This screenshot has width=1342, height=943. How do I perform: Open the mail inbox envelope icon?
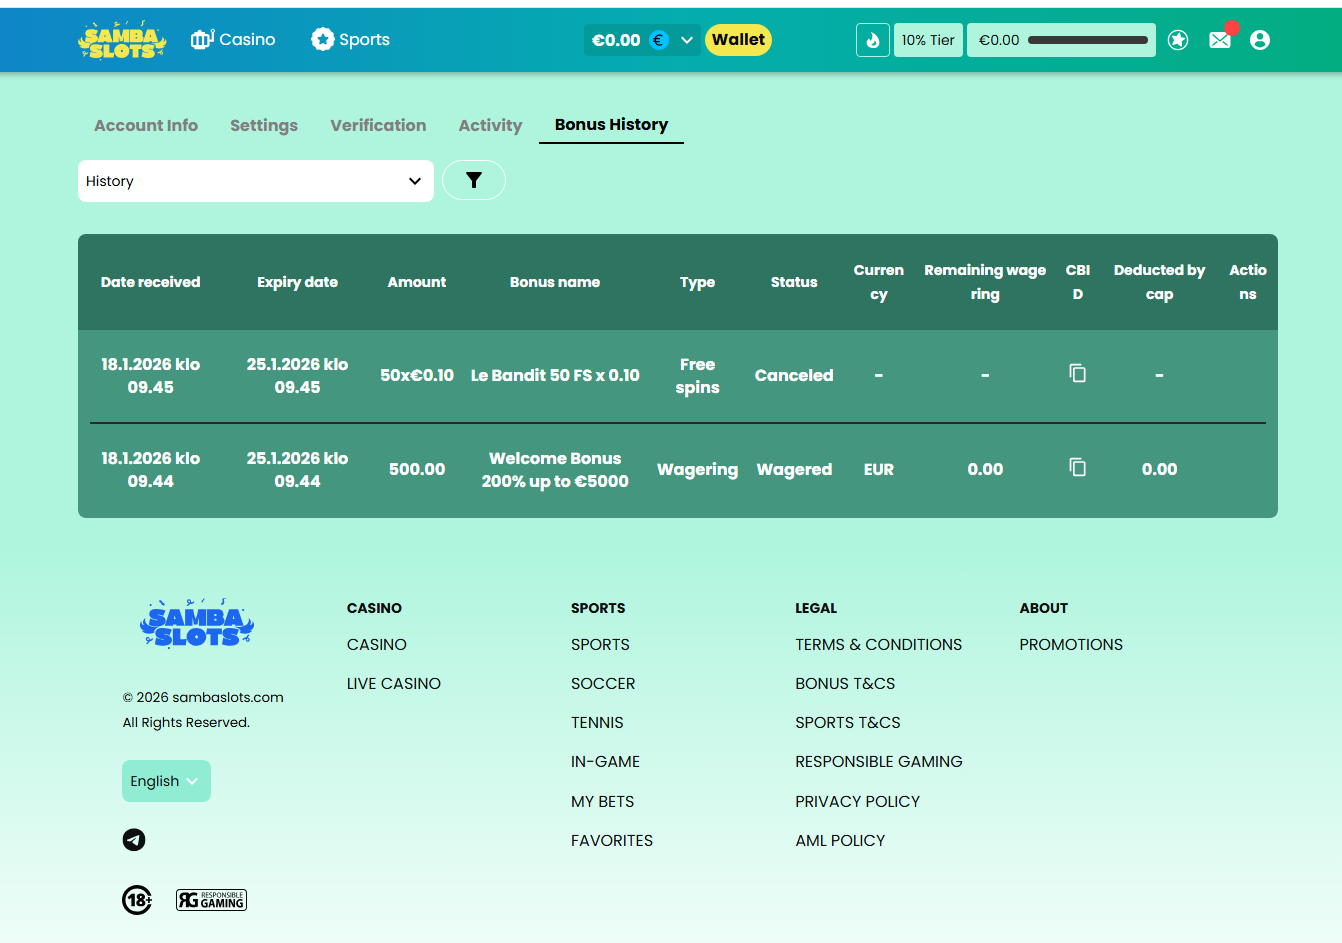(1219, 40)
